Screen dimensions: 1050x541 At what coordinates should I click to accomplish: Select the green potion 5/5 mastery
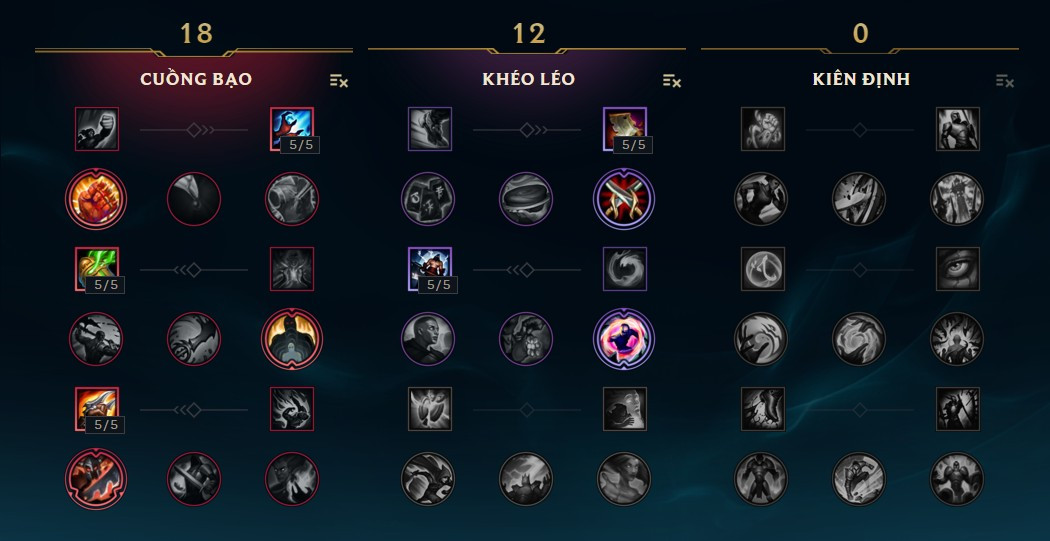97,269
